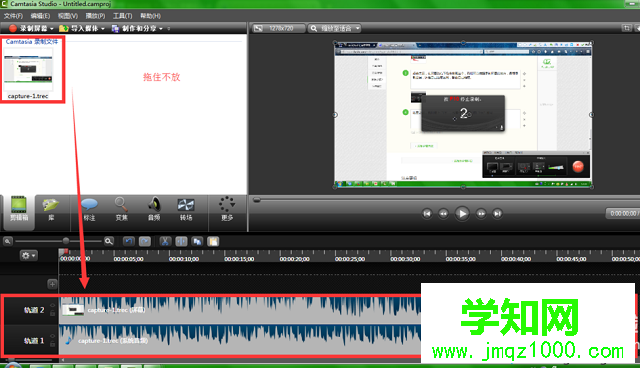Toggle the lock on Track 2 (轨道 2)

pos(52,313)
